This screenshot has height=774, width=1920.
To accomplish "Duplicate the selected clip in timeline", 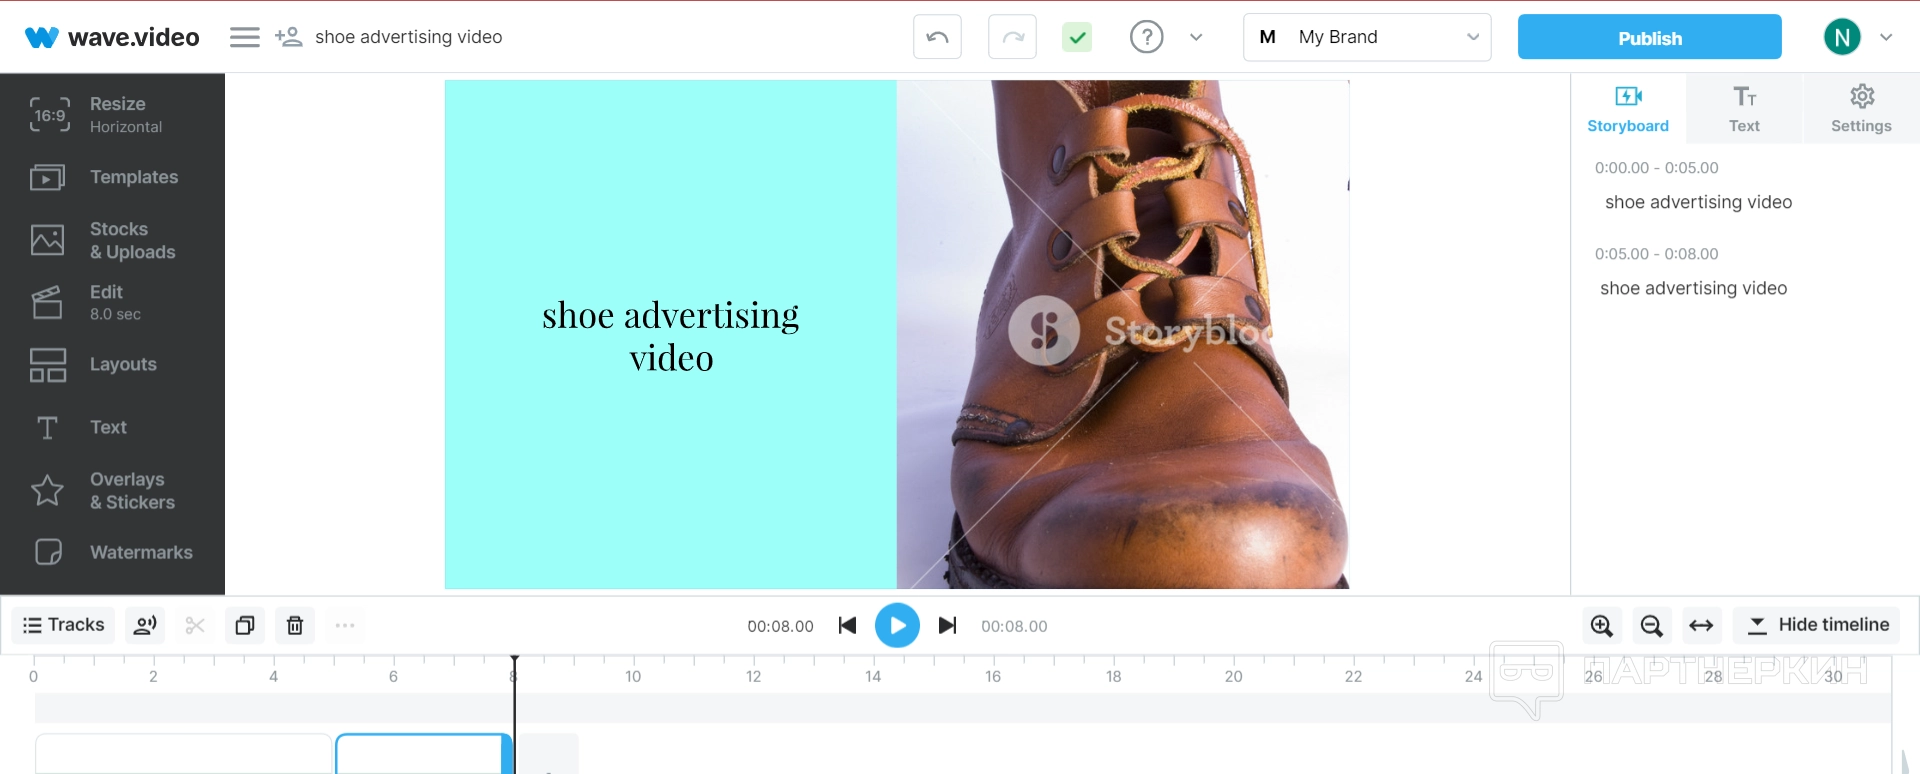I will [x=245, y=626].
